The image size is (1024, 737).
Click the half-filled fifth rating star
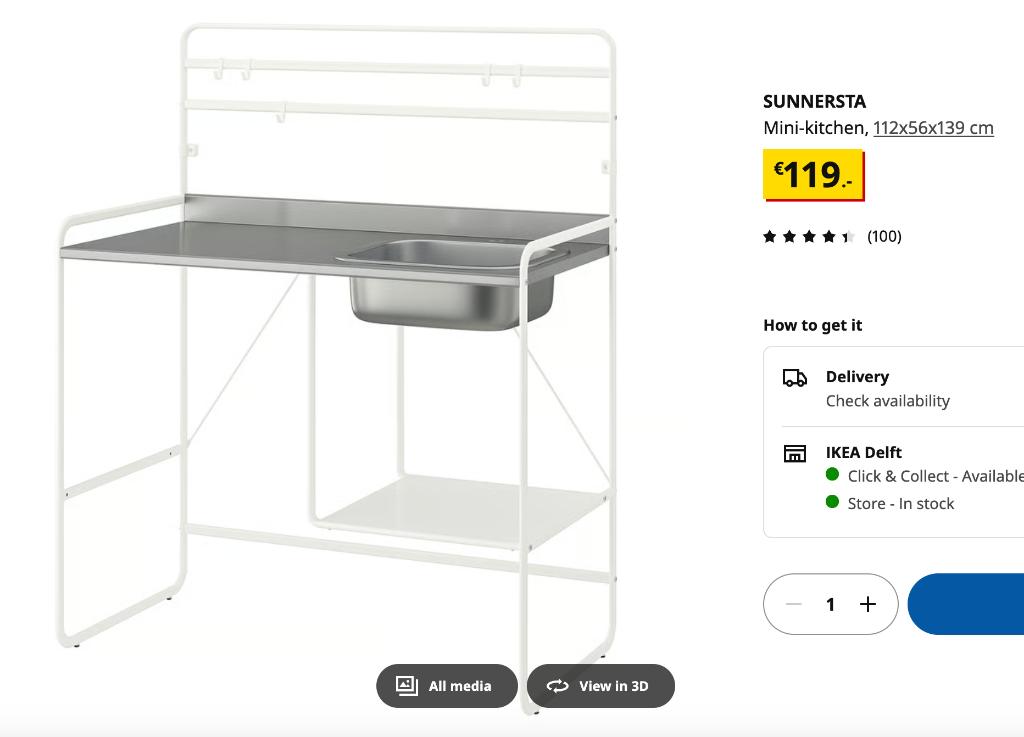click(849, 236)
